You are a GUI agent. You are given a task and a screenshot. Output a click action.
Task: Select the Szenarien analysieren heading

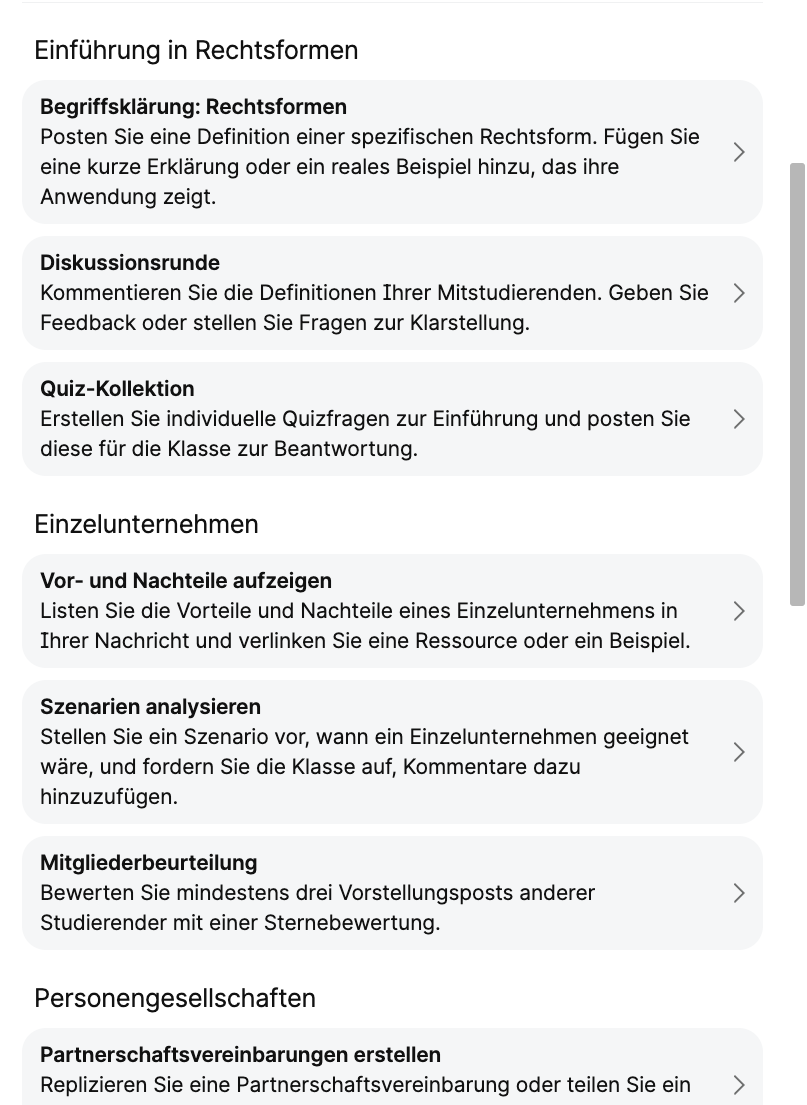pyautogui.click(x=150, y=707)
